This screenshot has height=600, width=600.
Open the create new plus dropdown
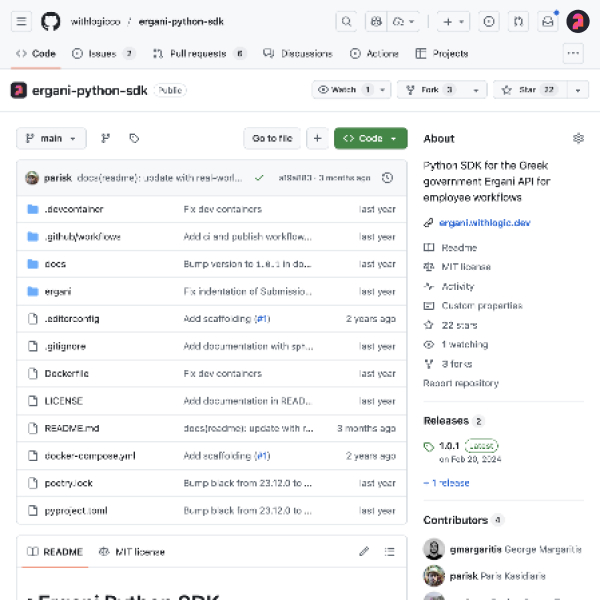tap(453, 21)
